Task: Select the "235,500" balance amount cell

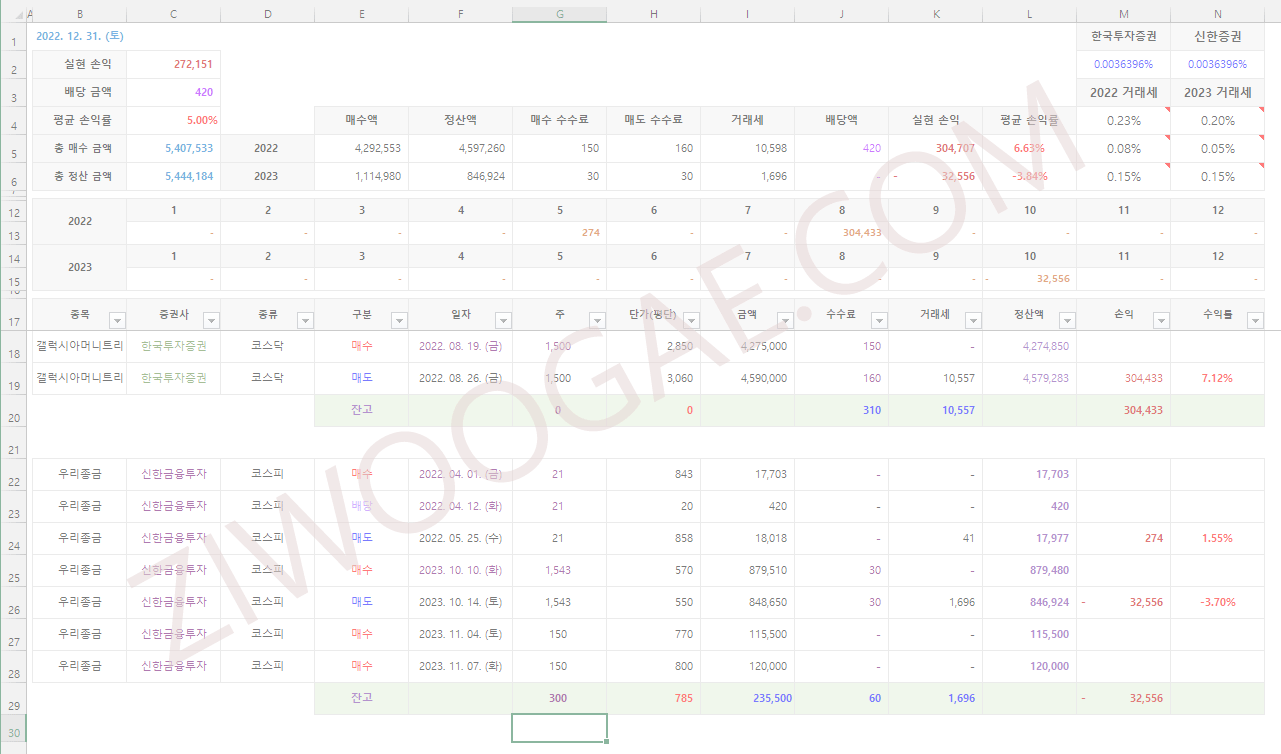Action: point(747,698)
